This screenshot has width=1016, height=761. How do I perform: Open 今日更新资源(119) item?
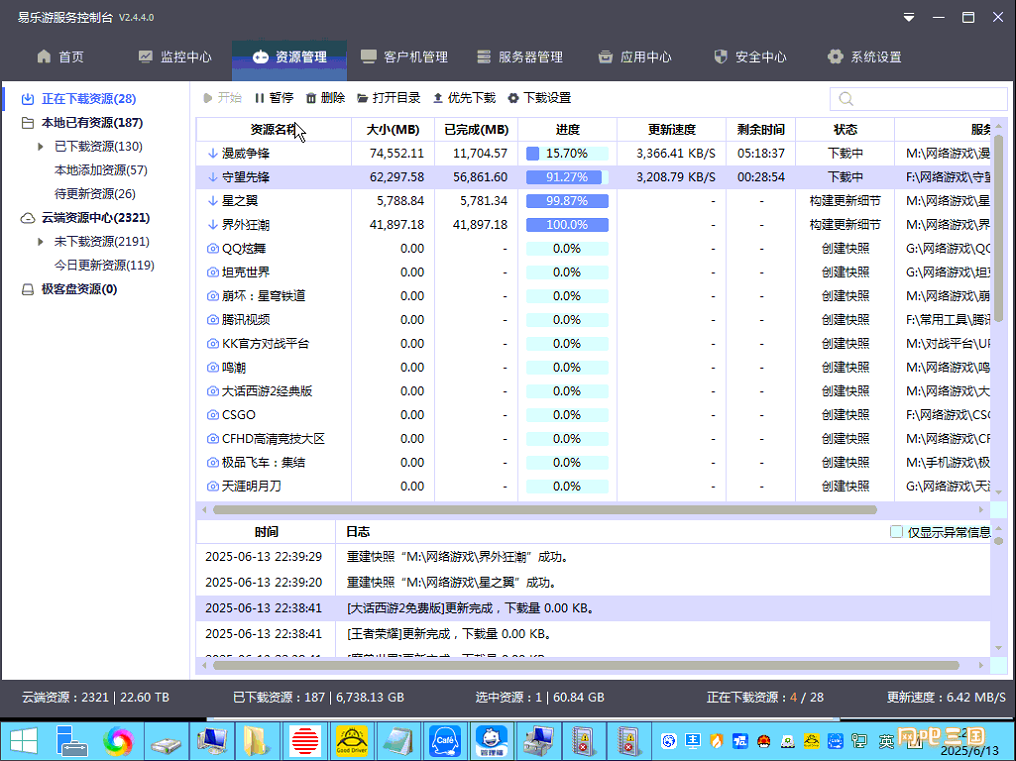[104, 265]
